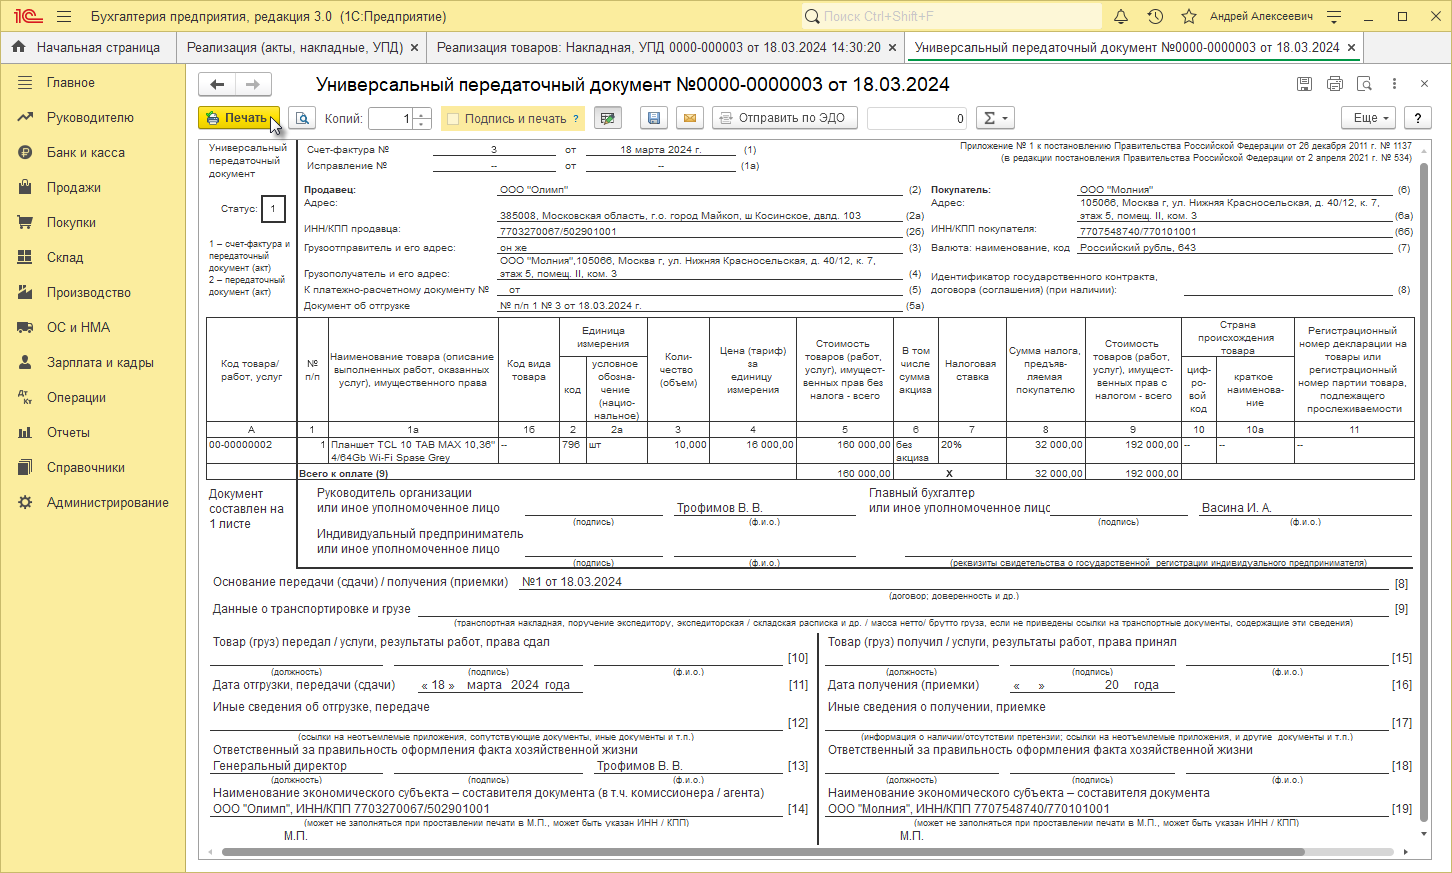Click the Копий number input field
Image resolution: width=1452 pixels, height=873 pixels.
(390, 118)
